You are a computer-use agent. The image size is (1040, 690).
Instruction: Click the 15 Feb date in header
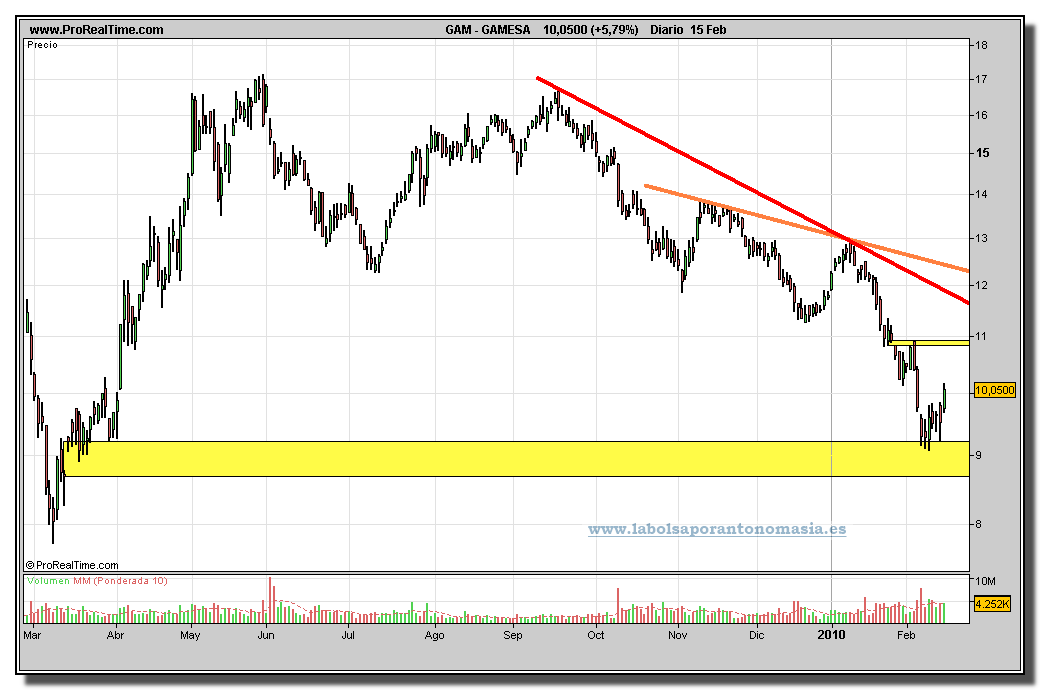coord(709,30)
